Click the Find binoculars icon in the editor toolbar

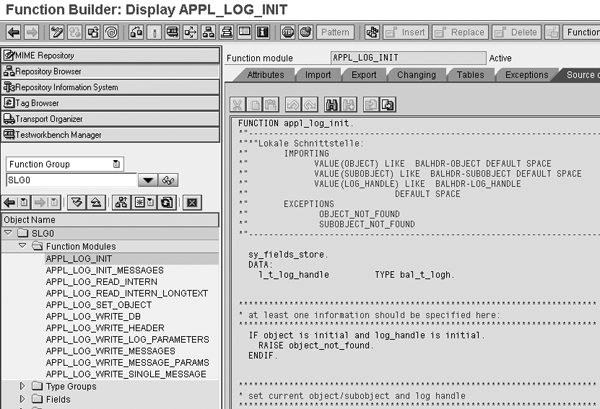click(x=332, y=104)
